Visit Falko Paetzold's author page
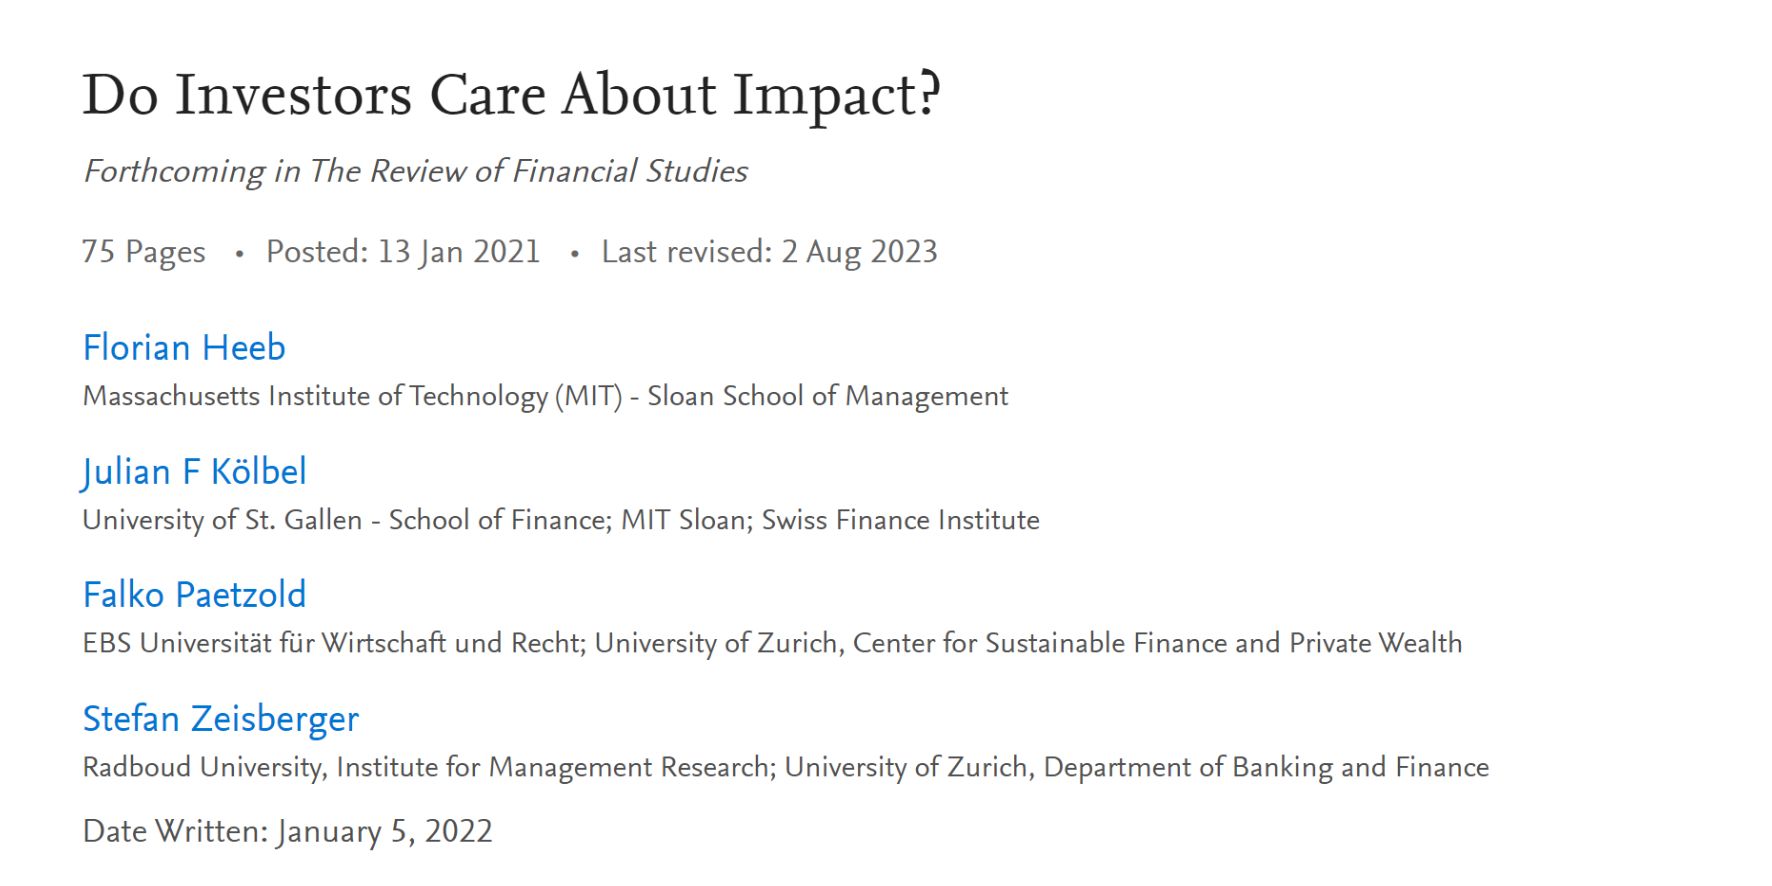The width and height of the screenshot is (1772, 886). (194, 595)
